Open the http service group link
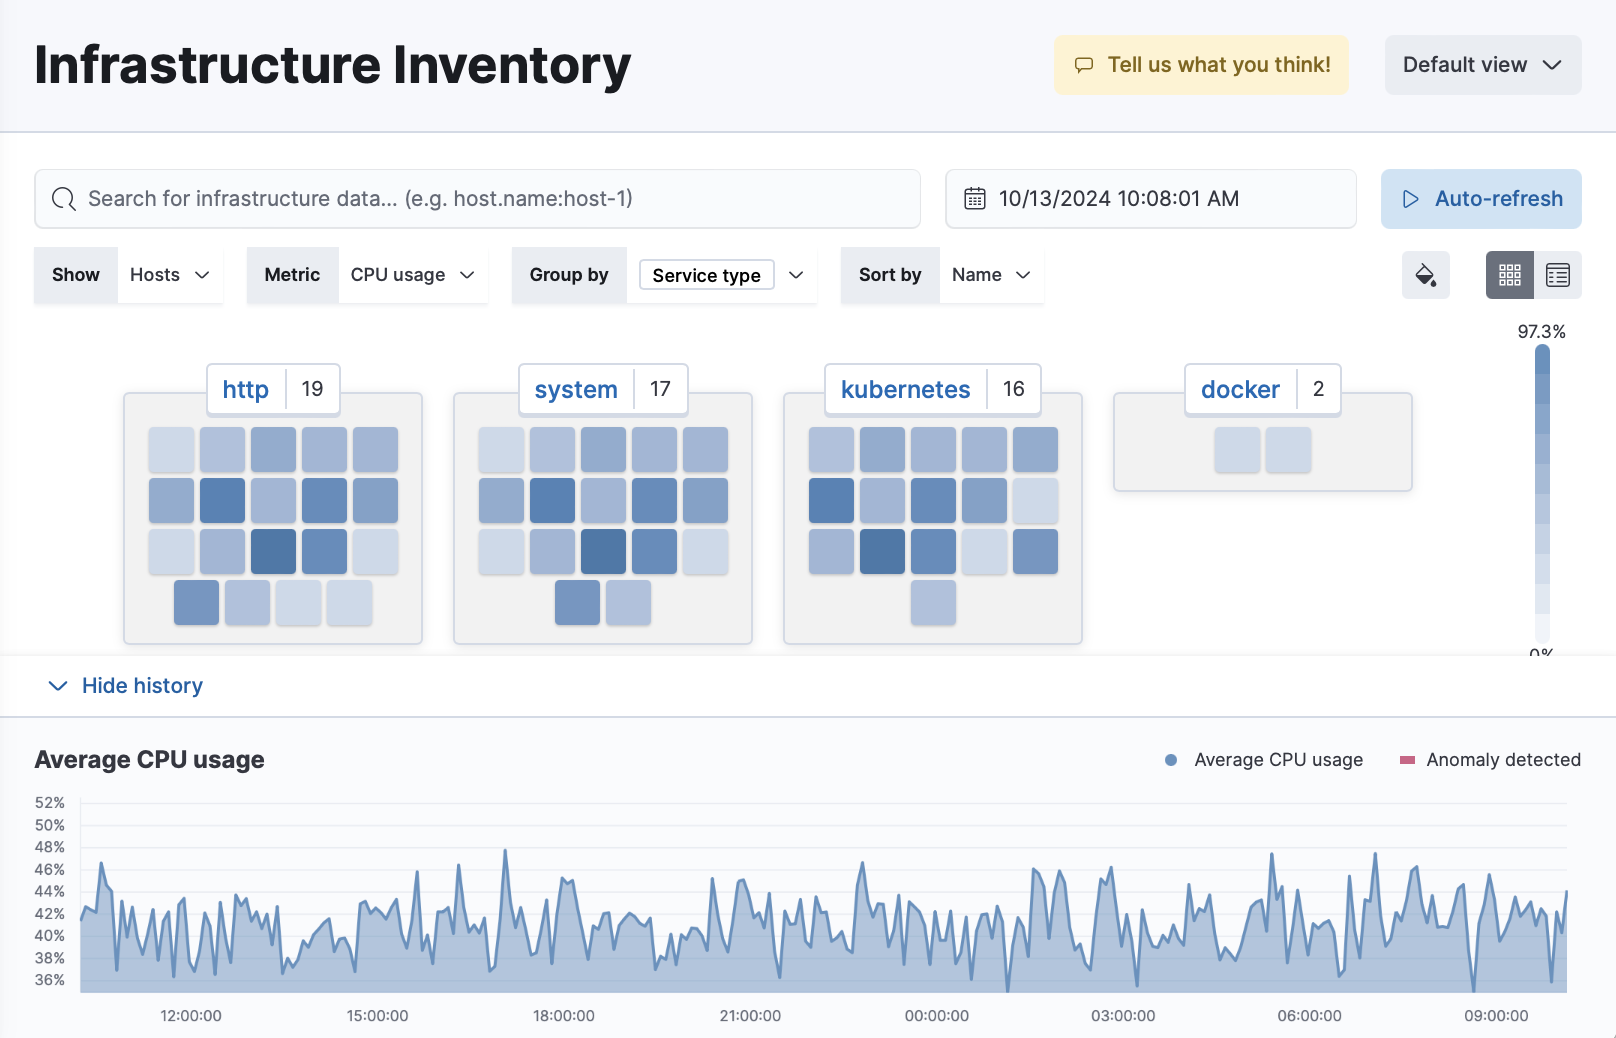Viewport: 1616px width, 1038px height. pos(245,390)
